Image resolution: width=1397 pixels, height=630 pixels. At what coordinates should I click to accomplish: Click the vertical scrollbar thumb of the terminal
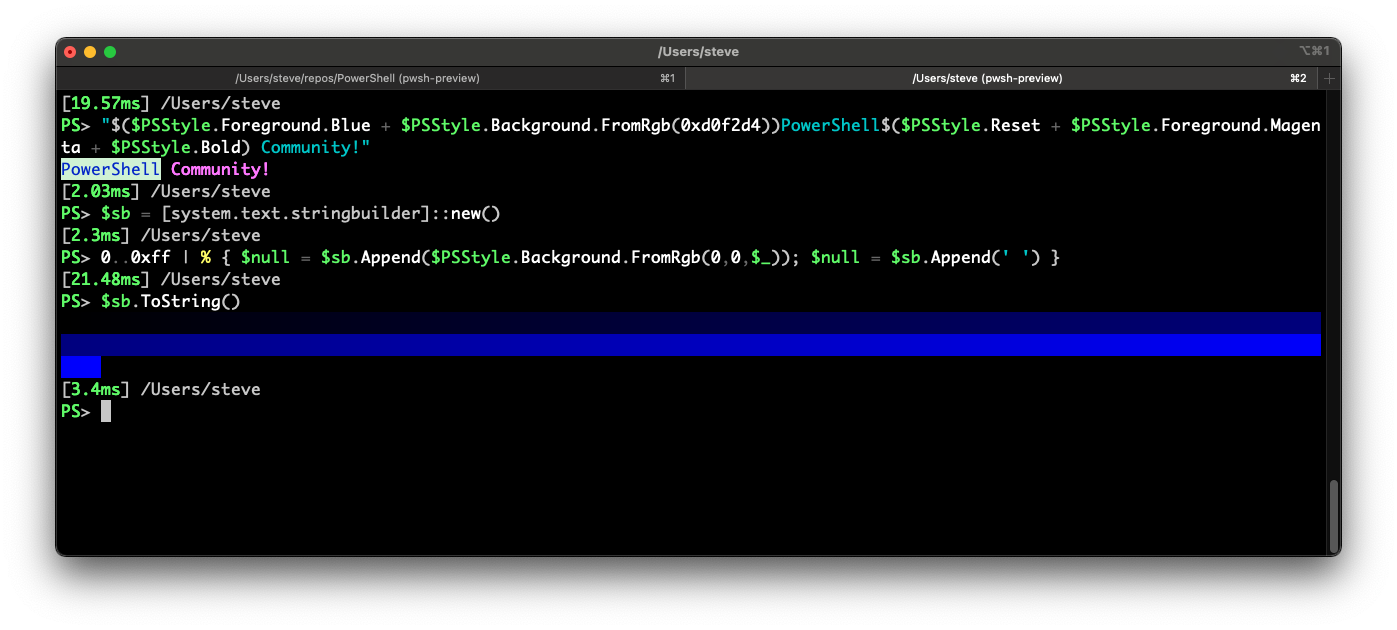click(1333, 514)
